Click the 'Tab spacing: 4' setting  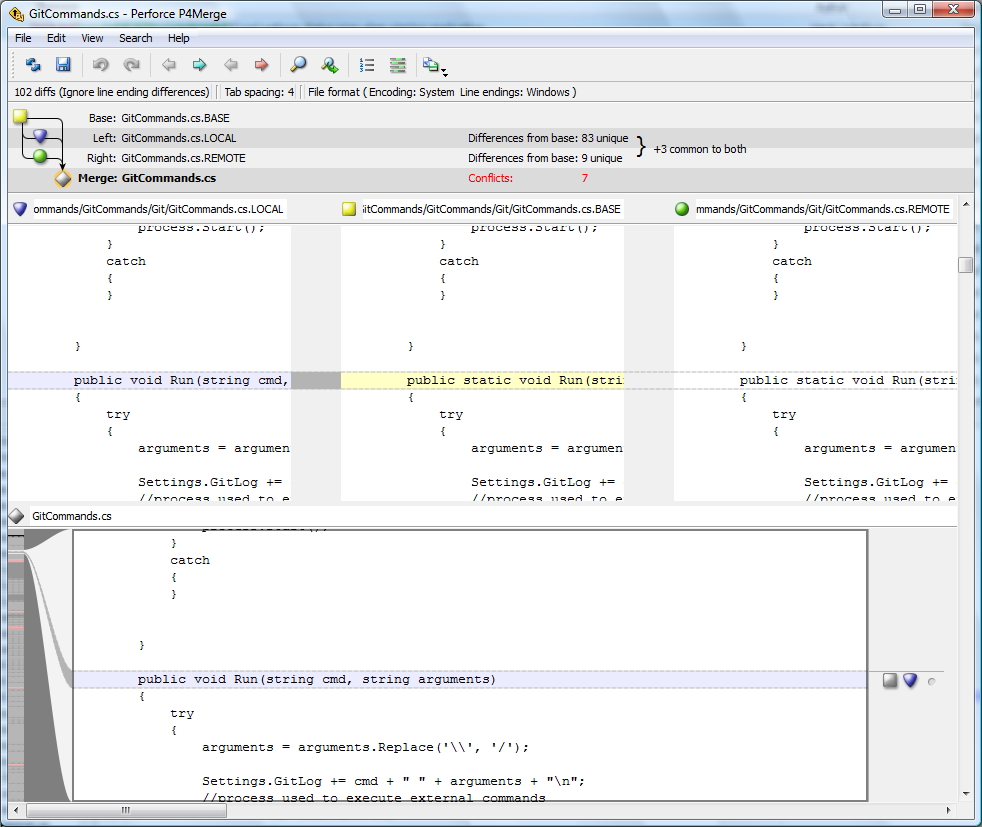coord(259,92)
